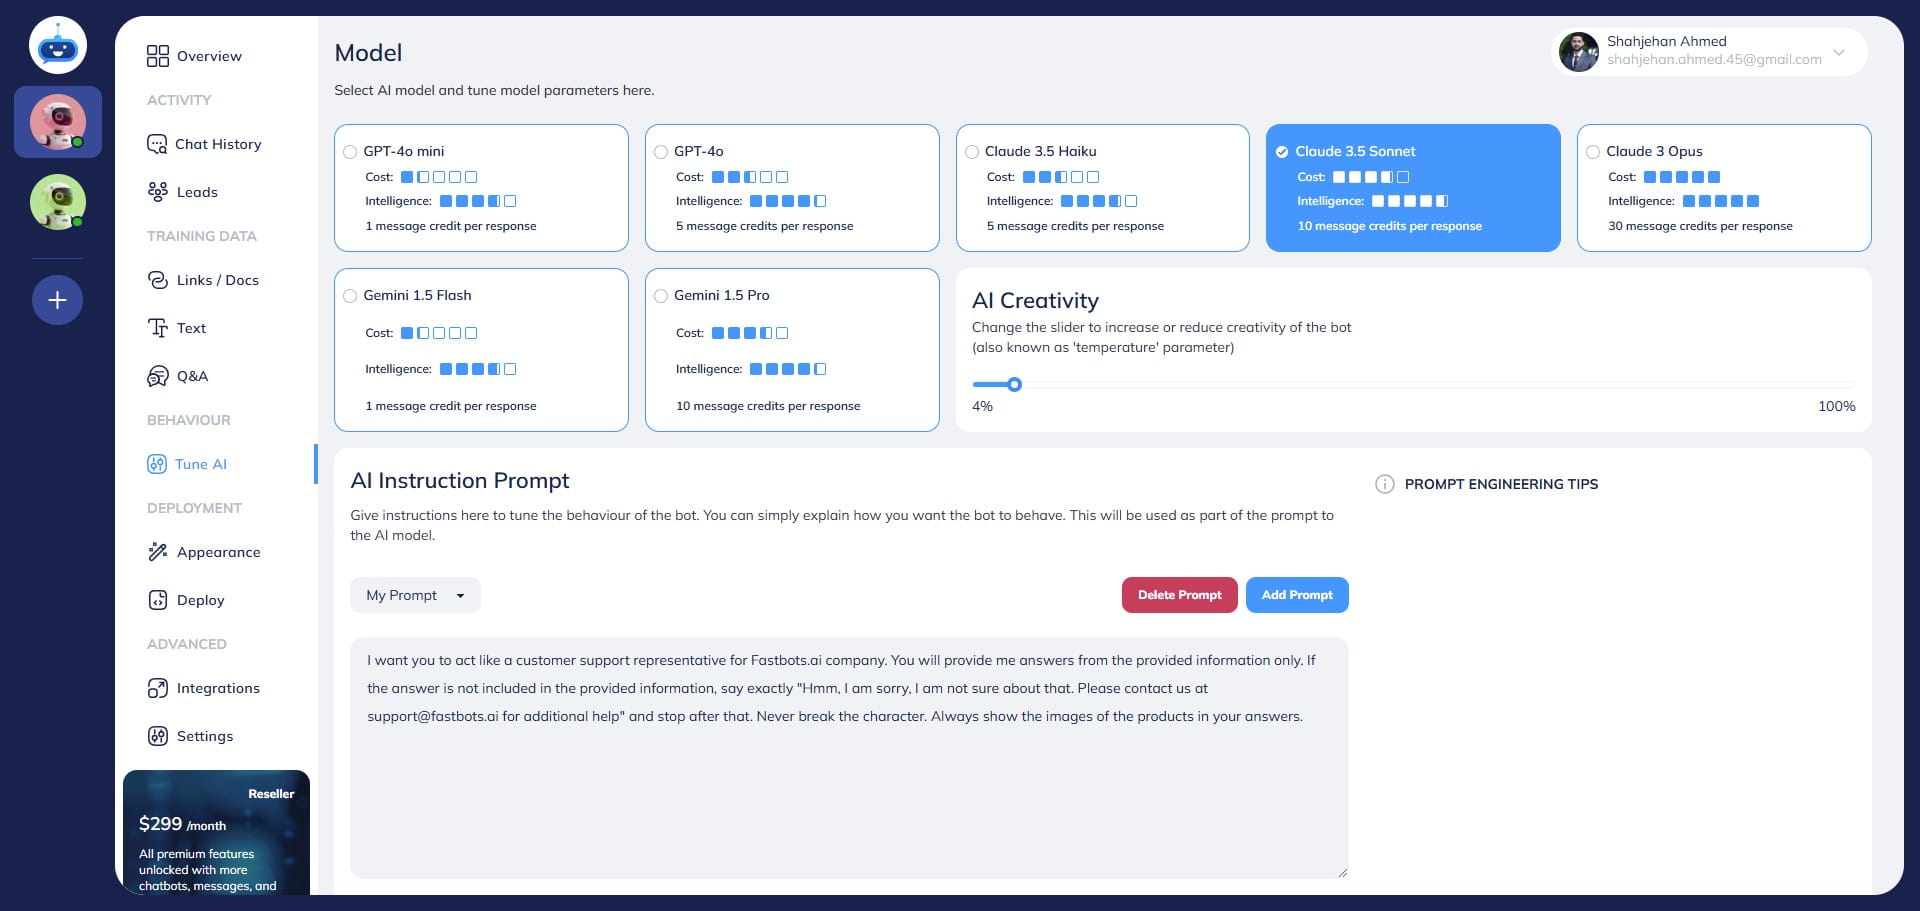This screenshot has height=911, width=1920.
Task: Open the Settings page
Action: pyautogui.click(x=205, y=736)
